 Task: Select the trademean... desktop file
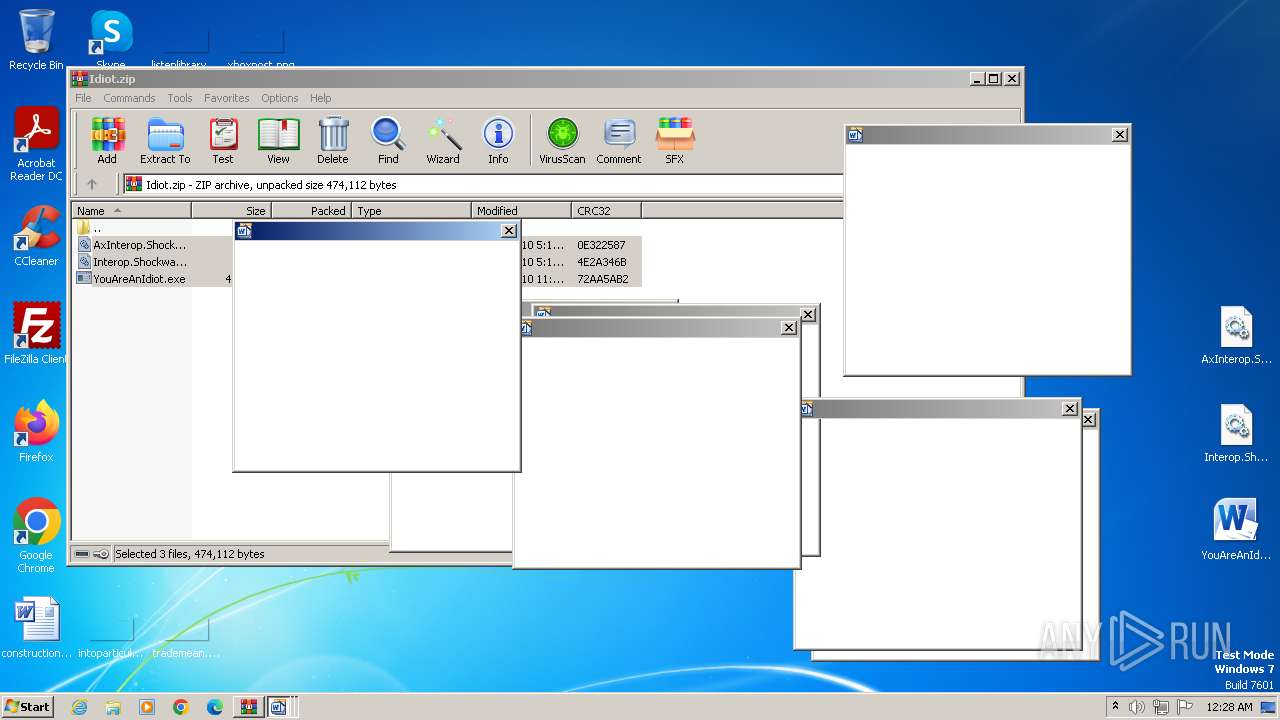pos(186,636)
